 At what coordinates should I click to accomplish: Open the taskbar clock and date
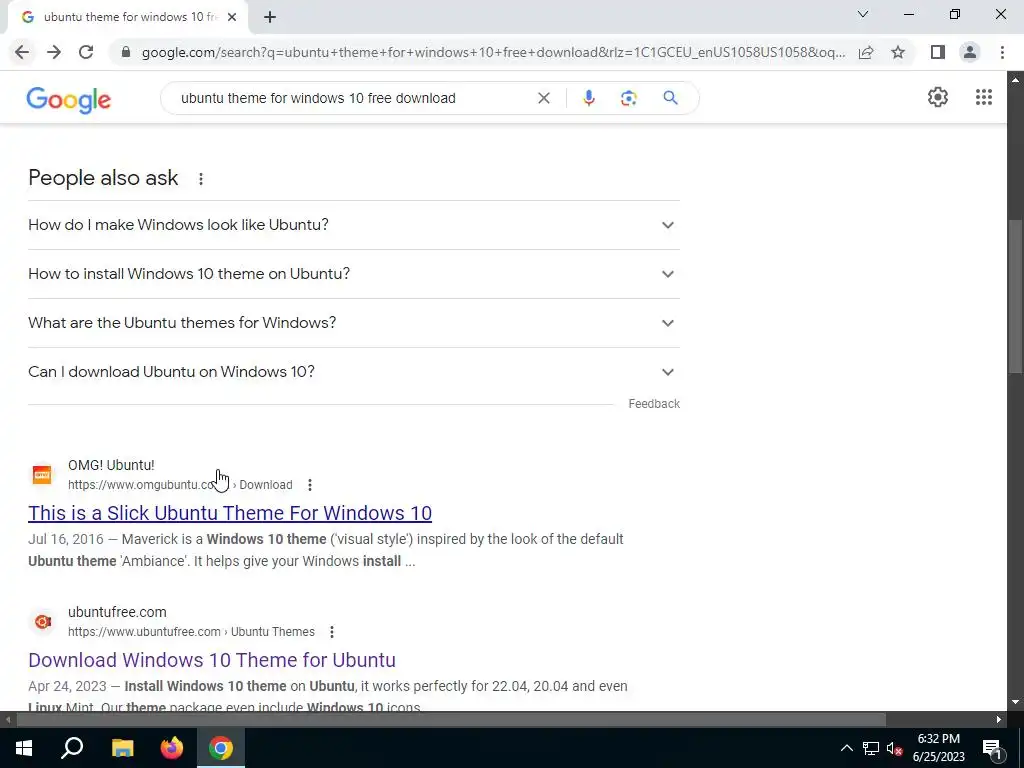click(938, 748)
